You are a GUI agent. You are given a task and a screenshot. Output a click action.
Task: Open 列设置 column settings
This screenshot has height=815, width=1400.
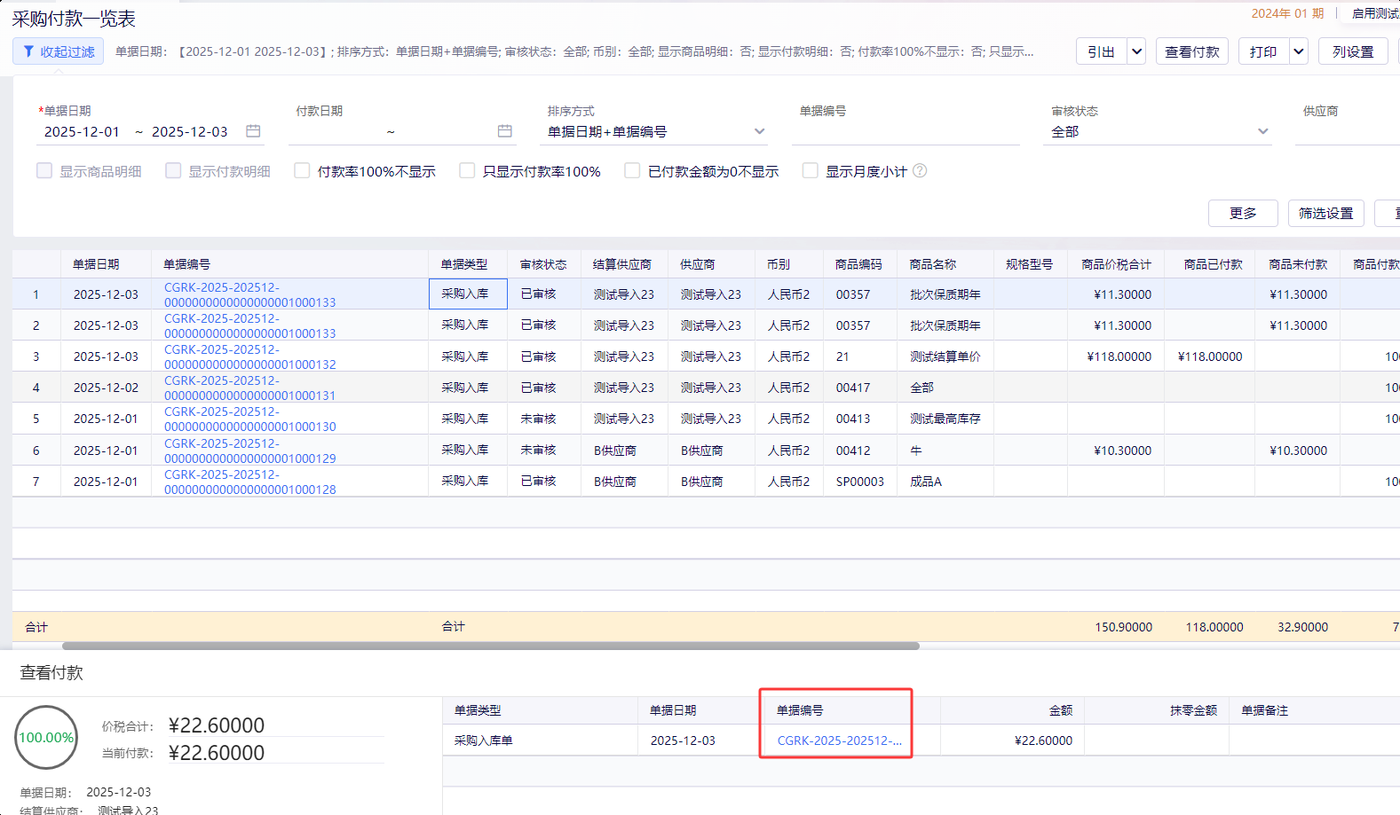pos(1353,51)
